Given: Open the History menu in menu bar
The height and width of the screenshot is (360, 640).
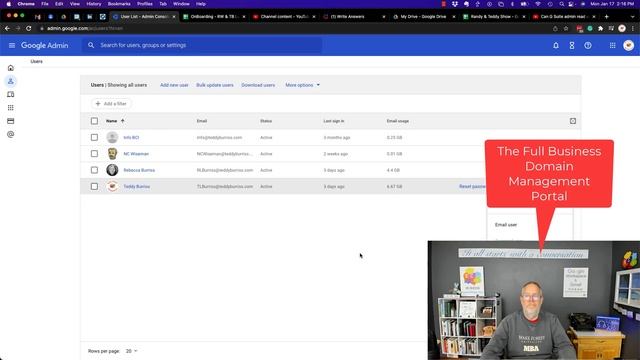Looking at the screenshot, I should pos(93,4).
